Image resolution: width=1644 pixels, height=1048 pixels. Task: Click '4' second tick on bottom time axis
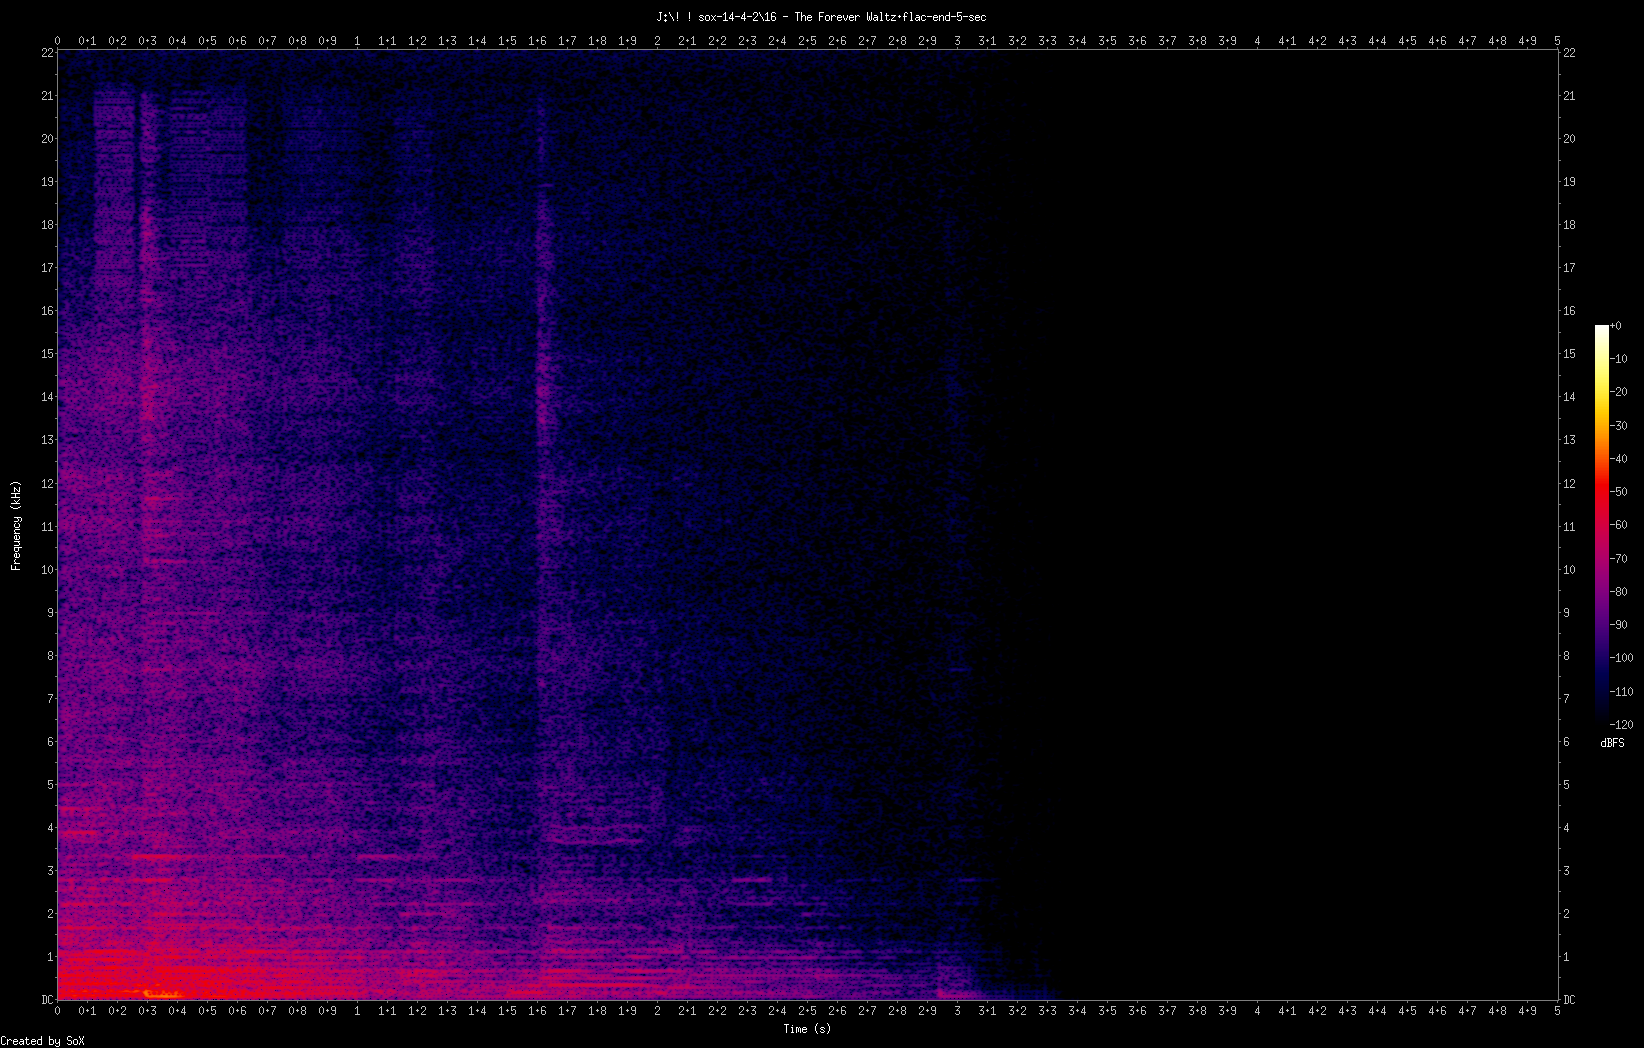[x=1257, y=1011]
